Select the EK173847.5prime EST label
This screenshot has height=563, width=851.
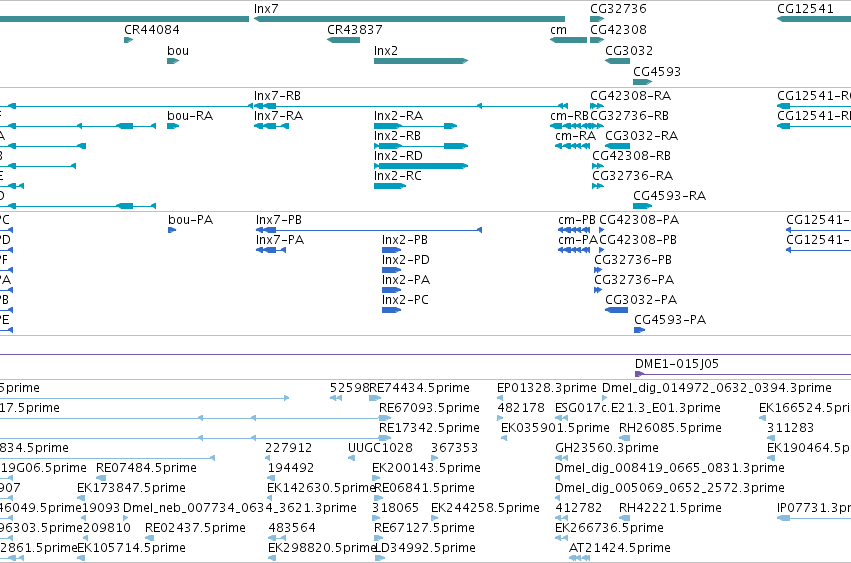point(131,488)
